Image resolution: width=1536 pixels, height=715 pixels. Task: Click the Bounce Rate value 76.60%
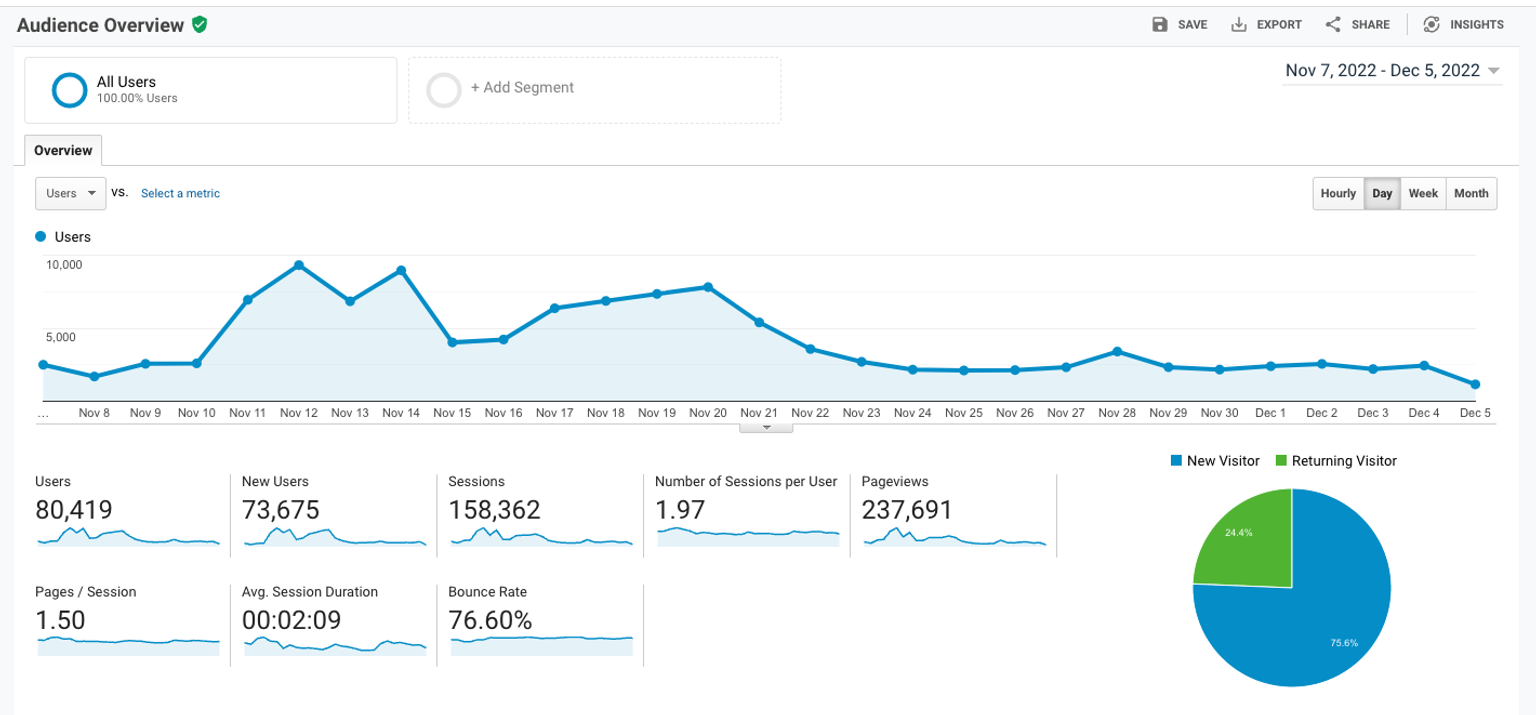click(490, 620)
